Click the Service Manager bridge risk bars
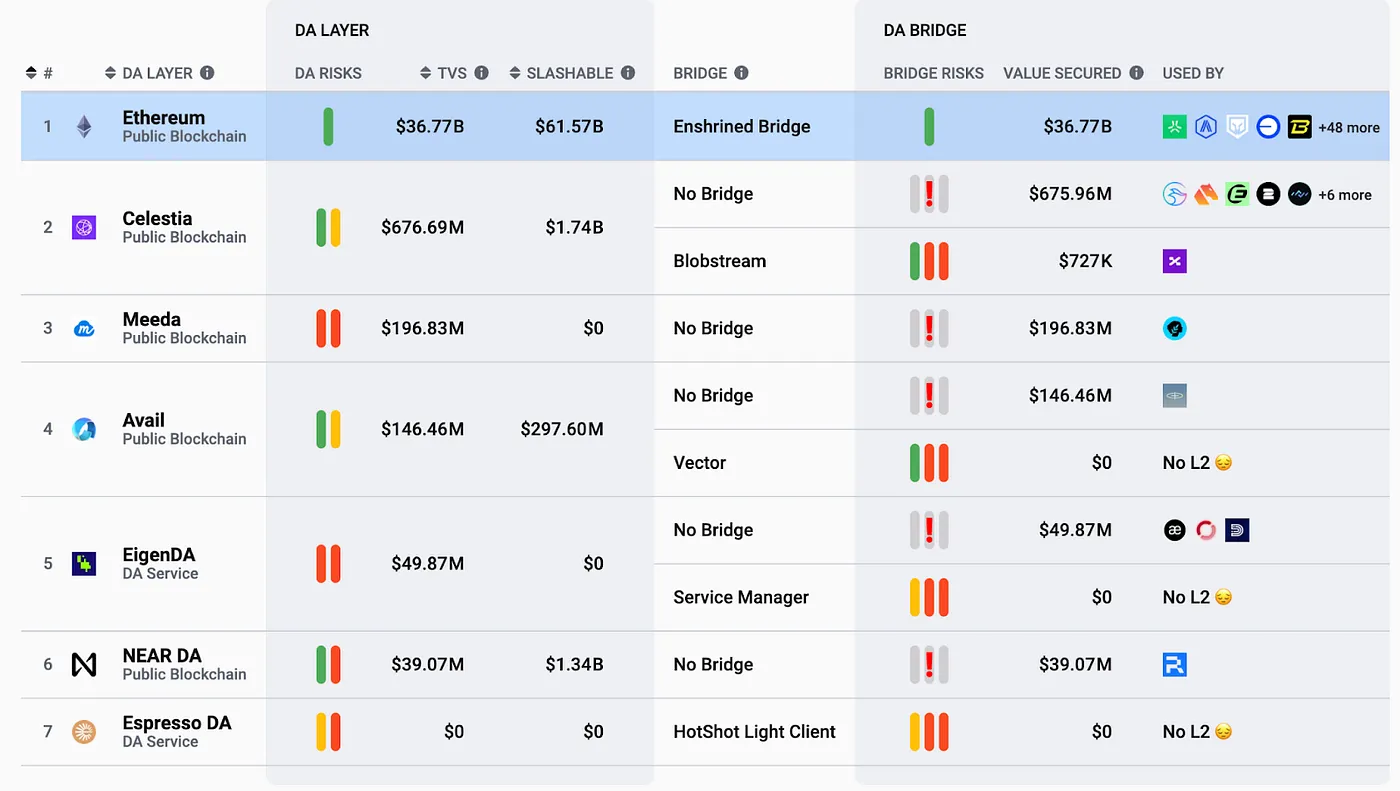Screen dimensions: 1400x791 coord(929,597)
